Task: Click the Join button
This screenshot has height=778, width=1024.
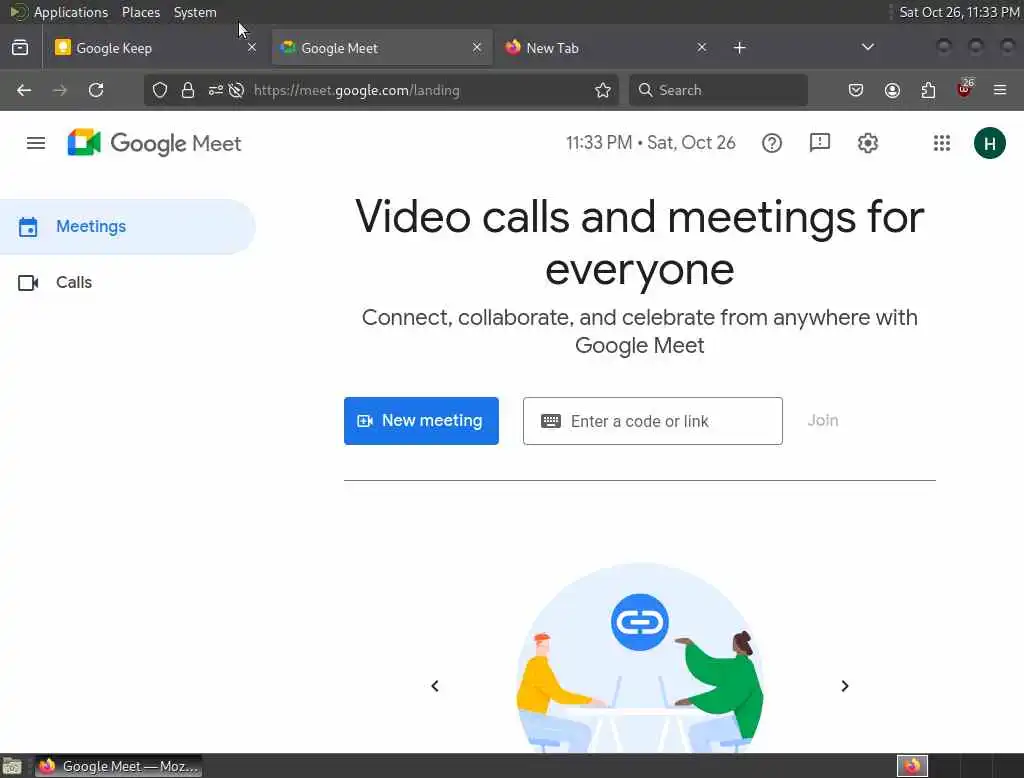Action: point(823,421)
